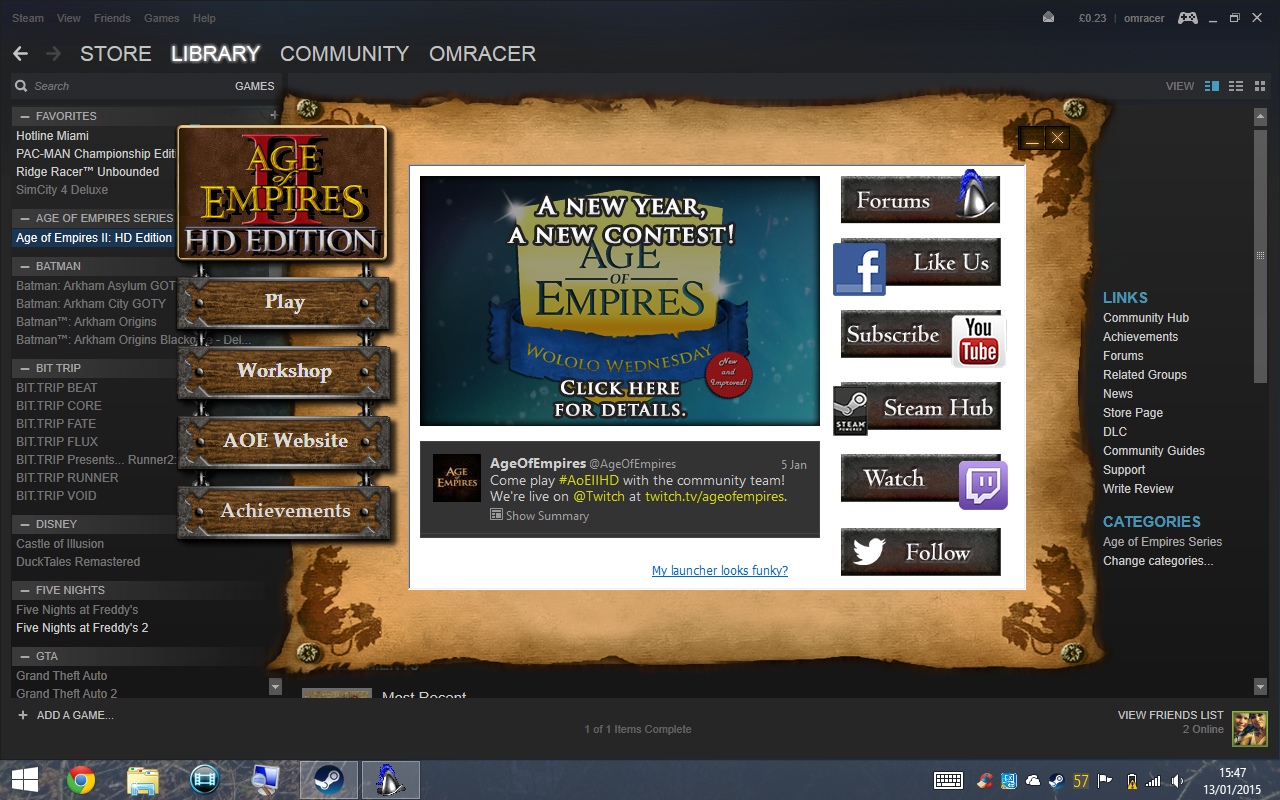The height and width of the screenshot is (800, 1280).
Task: Click the Wololo Wednesday contest banner
Action: pos(620,301)
